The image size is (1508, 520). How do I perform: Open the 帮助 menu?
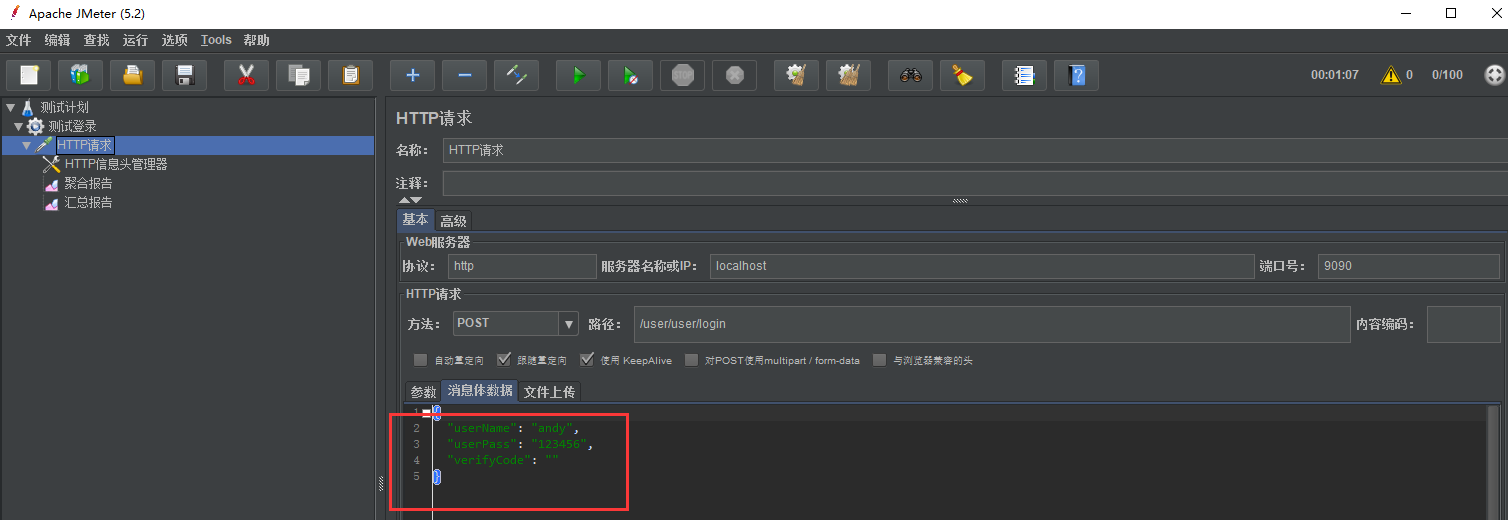[x=256, y=40]
